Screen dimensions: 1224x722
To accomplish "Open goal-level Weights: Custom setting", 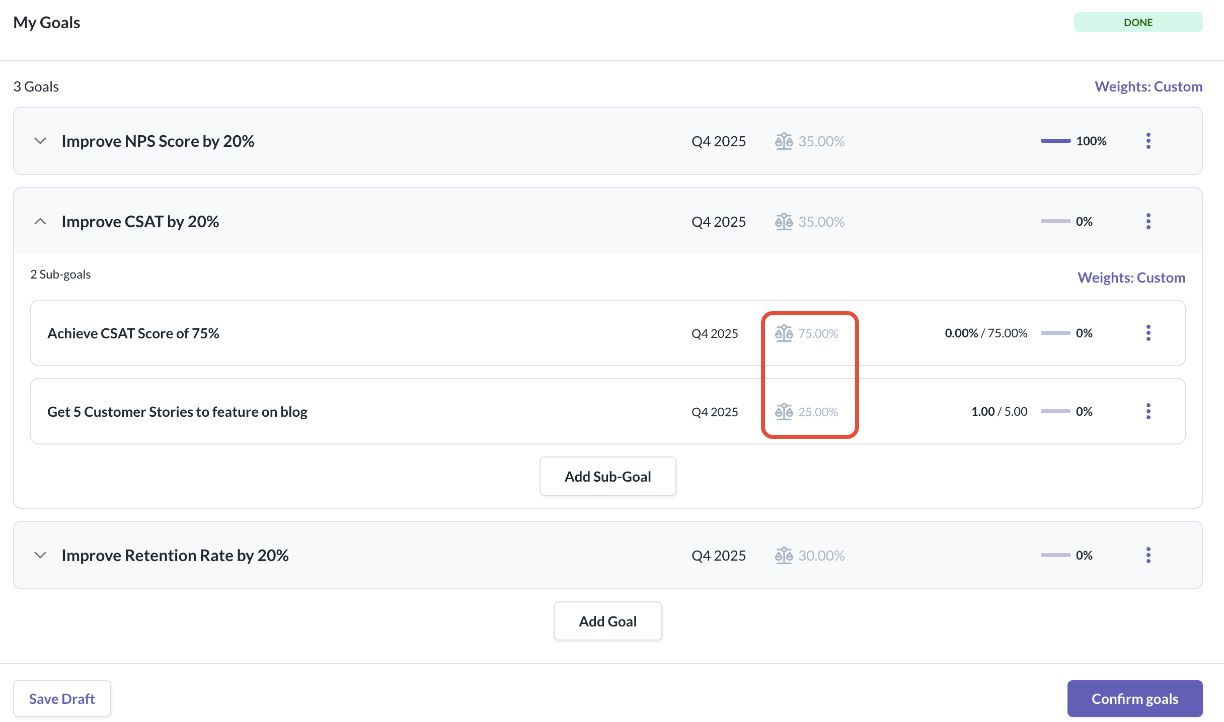I will pyautogui.click(x=1148, y=87).
